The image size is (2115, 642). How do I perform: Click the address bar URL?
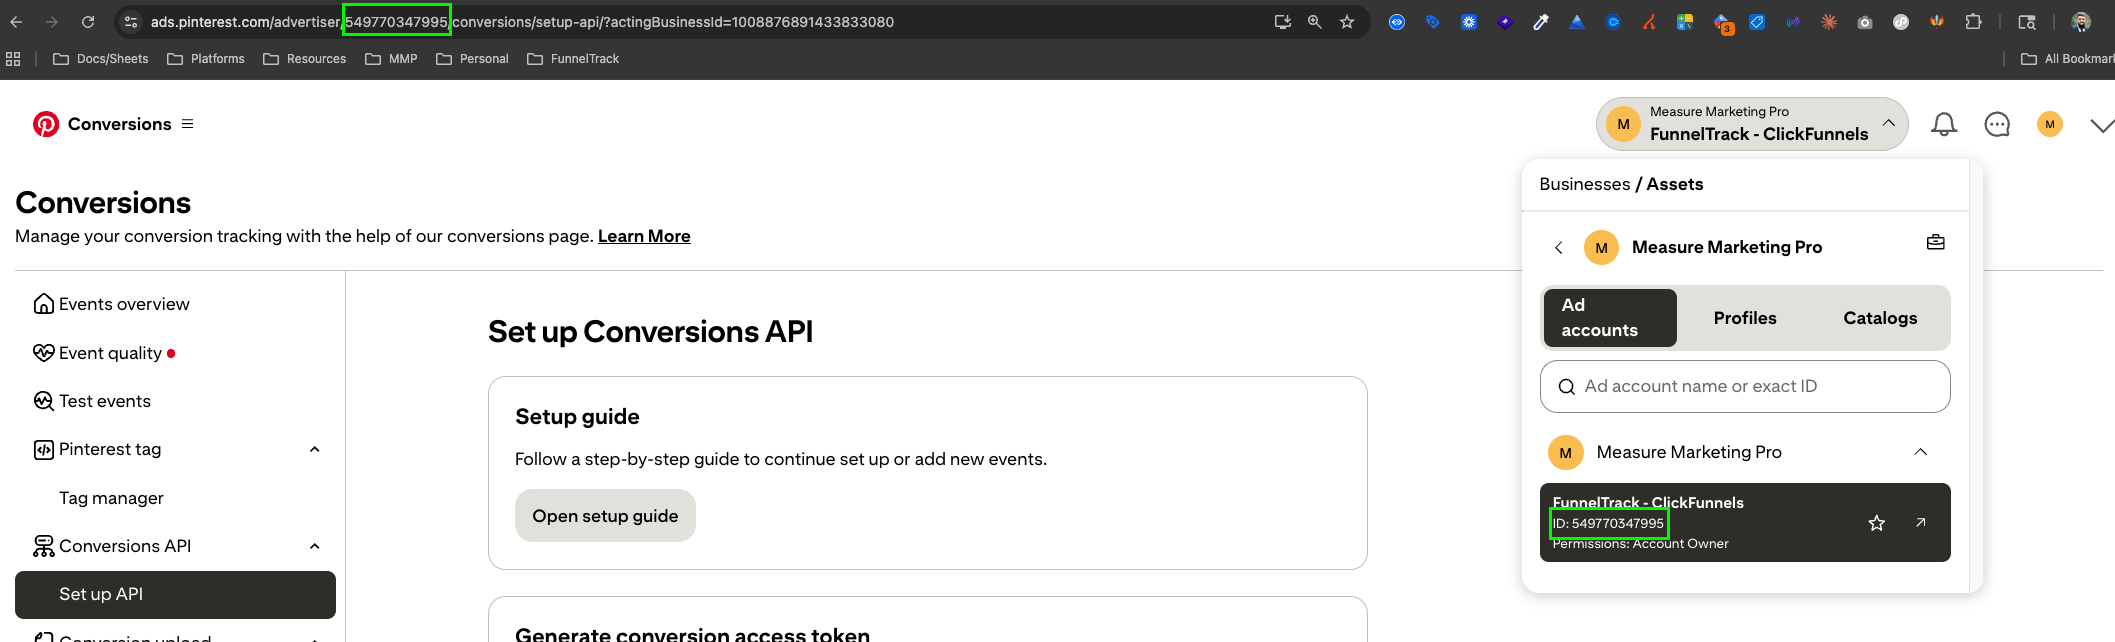point(522,22)
